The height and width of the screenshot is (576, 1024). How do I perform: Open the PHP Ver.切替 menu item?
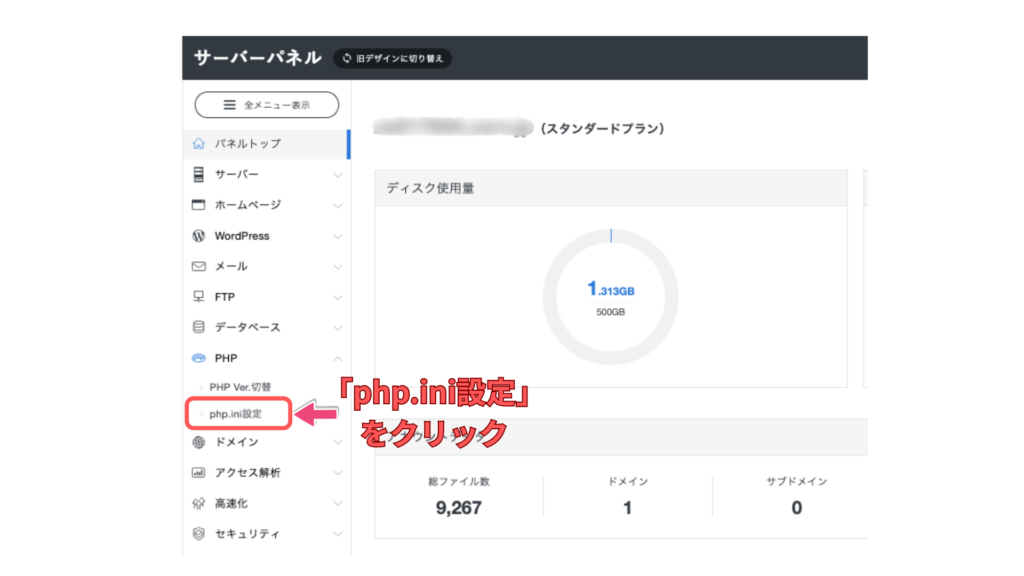[240, 387]
